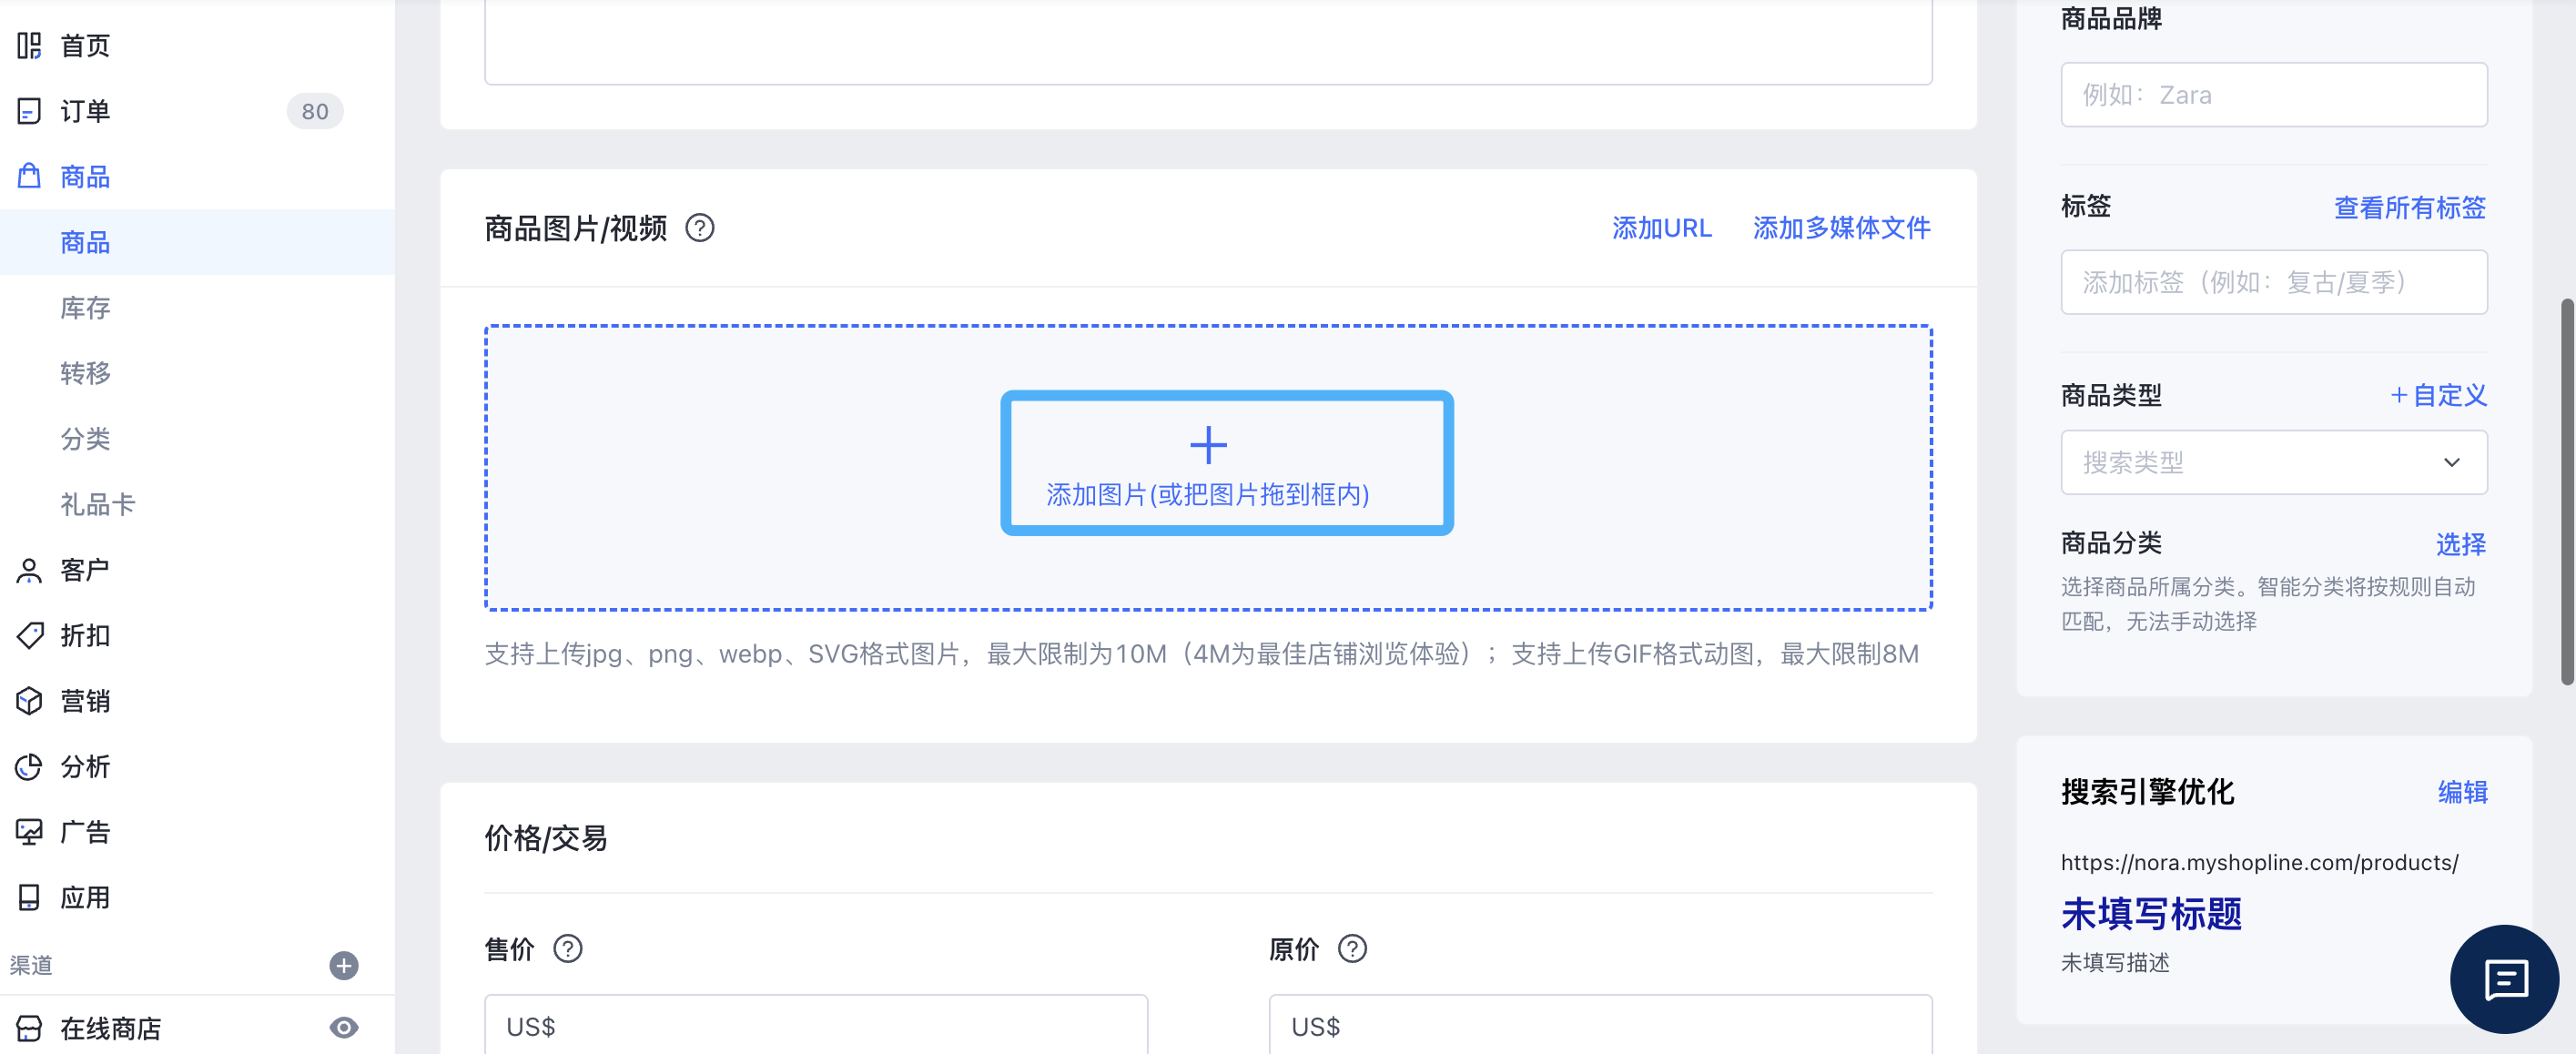Click the 添加URL link
Screen dimensions: 2576x1054
point(1661,228)
